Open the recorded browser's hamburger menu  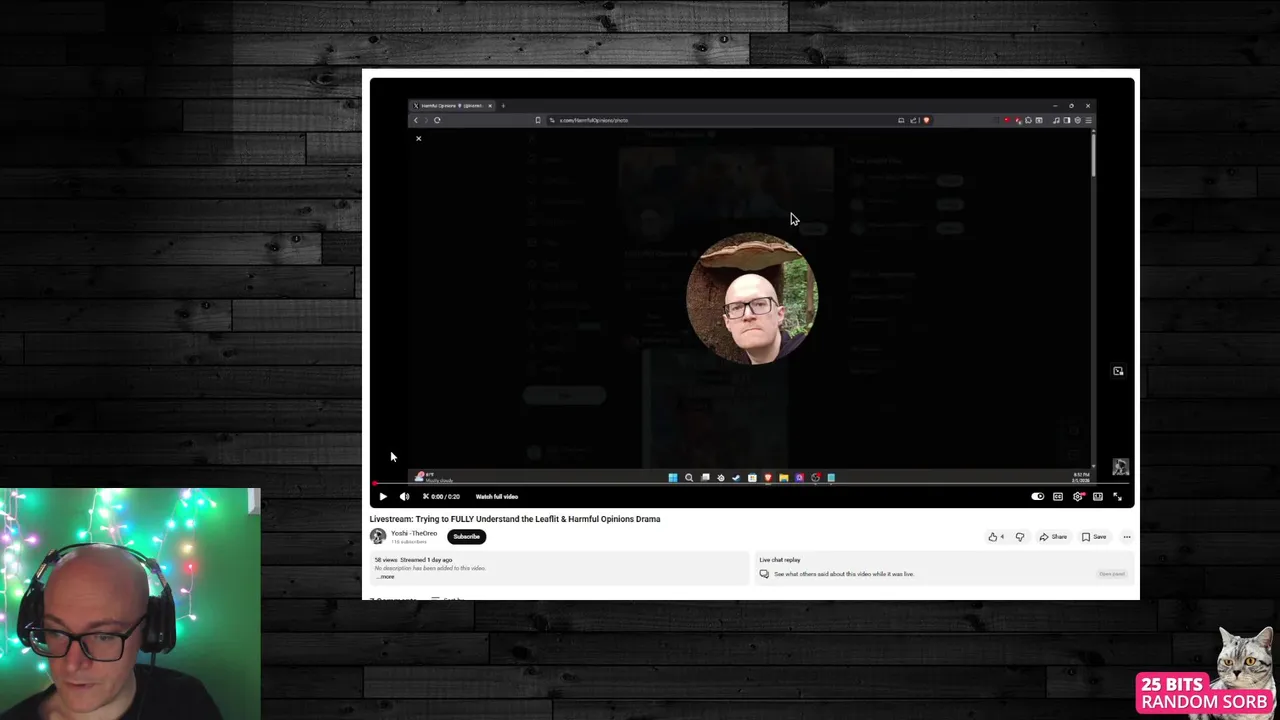tap(1088, 120)
